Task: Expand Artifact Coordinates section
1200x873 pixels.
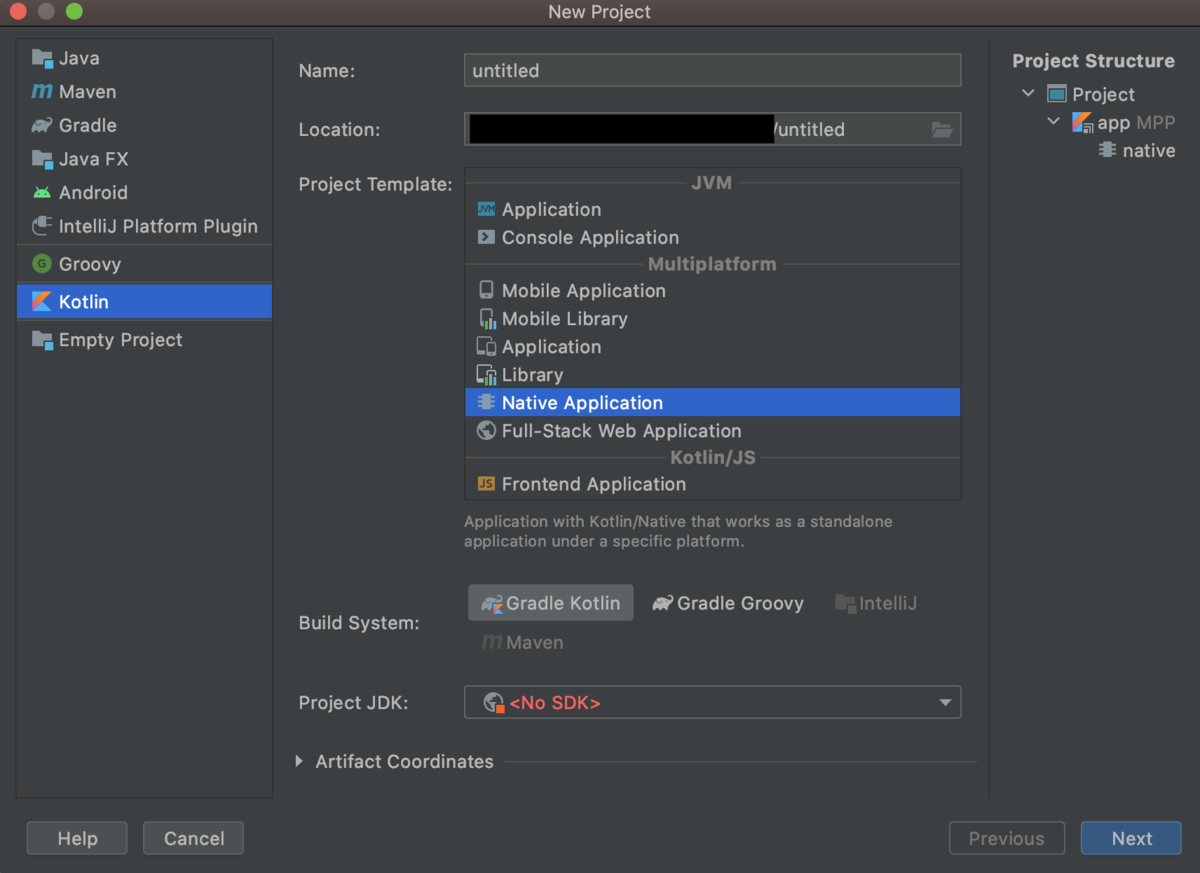Action: point(300,761)
